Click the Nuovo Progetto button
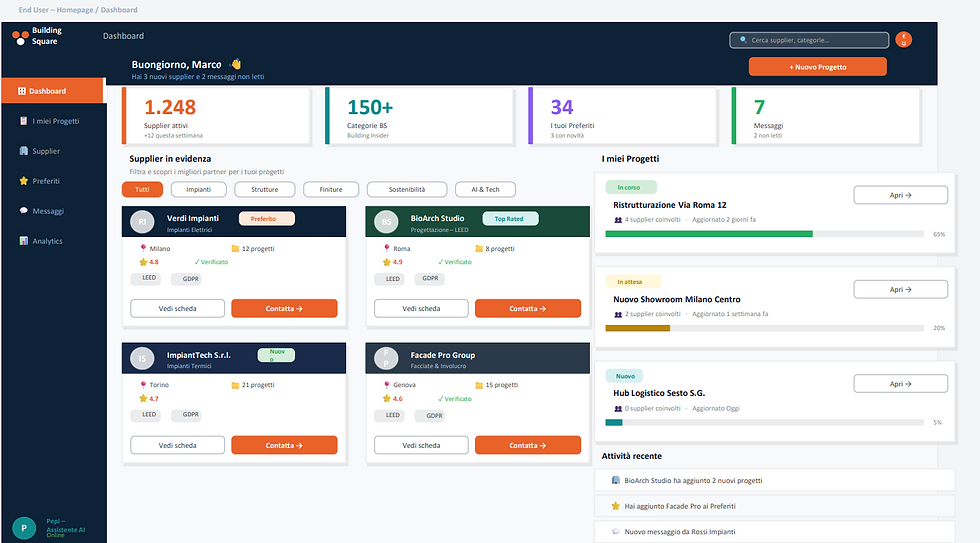The width and height of the screenshot is (980, 543). (818, 67)
